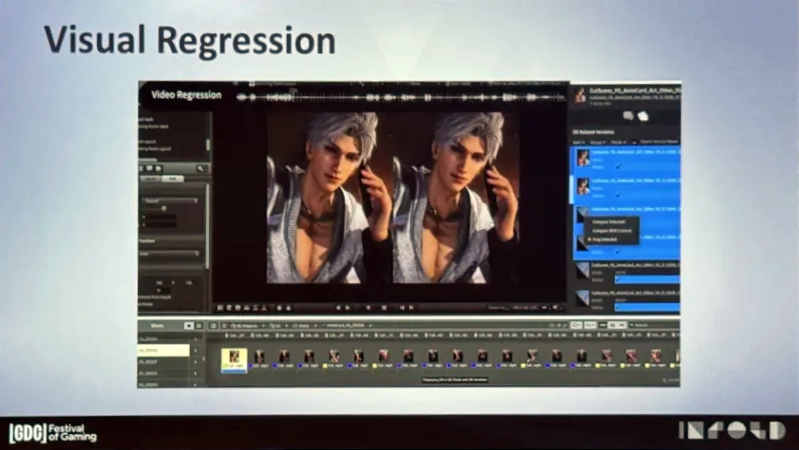
Task: Open the Sort dropdown in Related Versions
Action: [578, 142]
